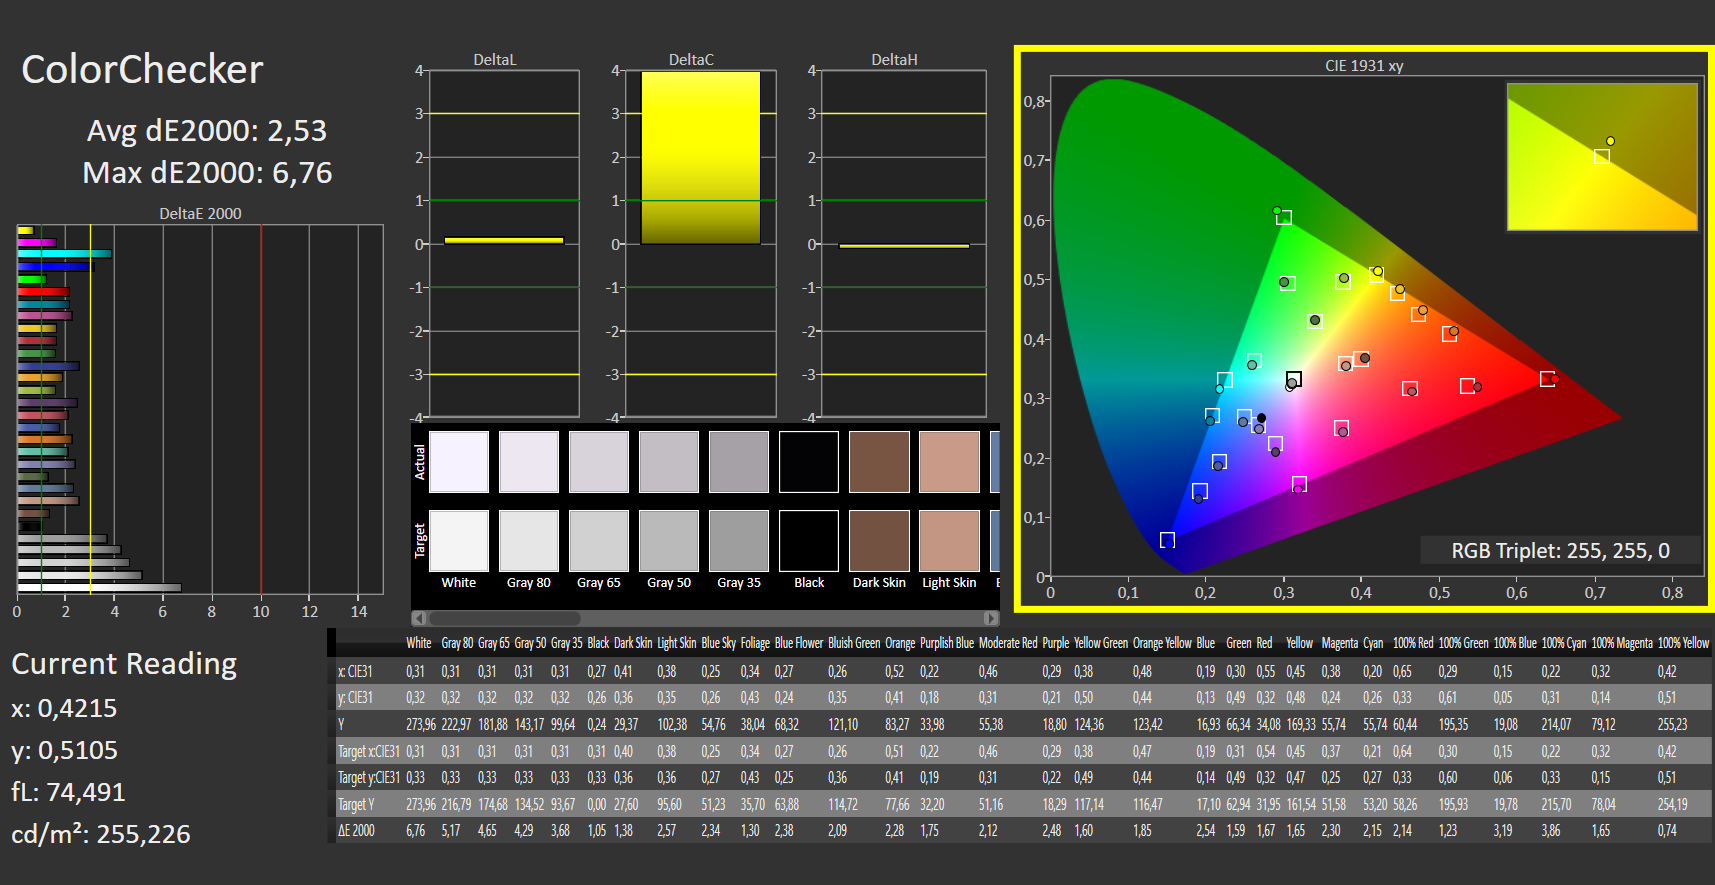Click the ΔE 2000 cell '6,76' under White
This screenshot has height=885, width=1715.
(x=415, y=831)
